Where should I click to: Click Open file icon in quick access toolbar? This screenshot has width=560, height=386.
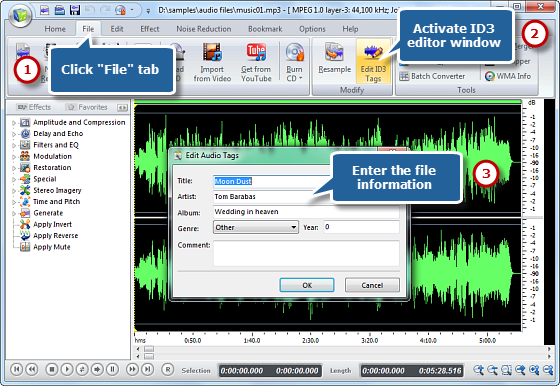click(59, 10)
